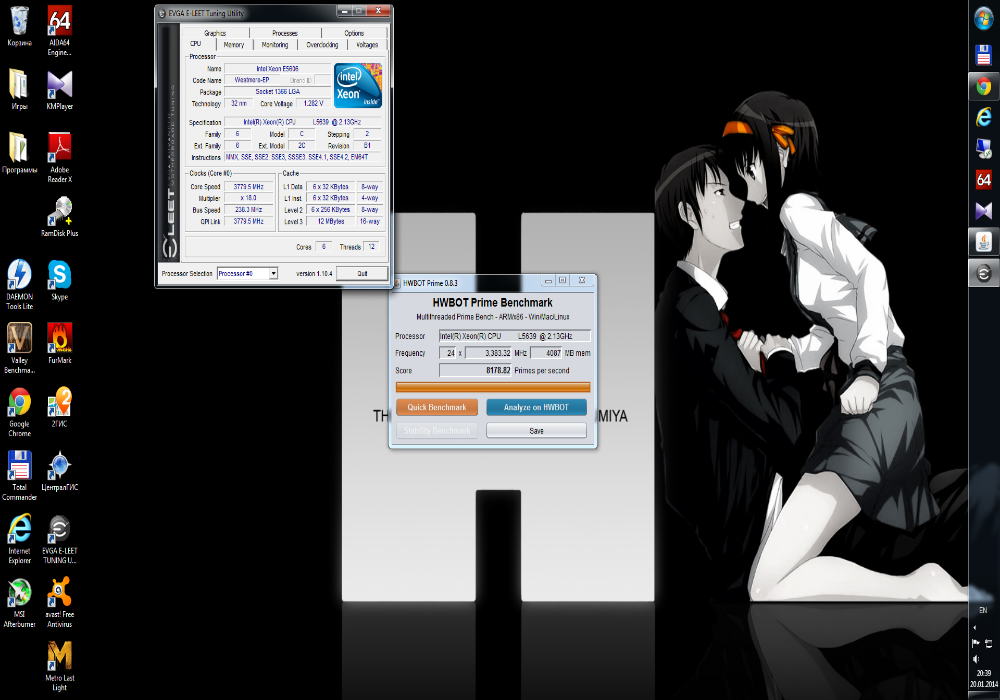Click the memory field showing 4087 MB
Viewport: 1000px width, 700px height.
tap(547, 353)
